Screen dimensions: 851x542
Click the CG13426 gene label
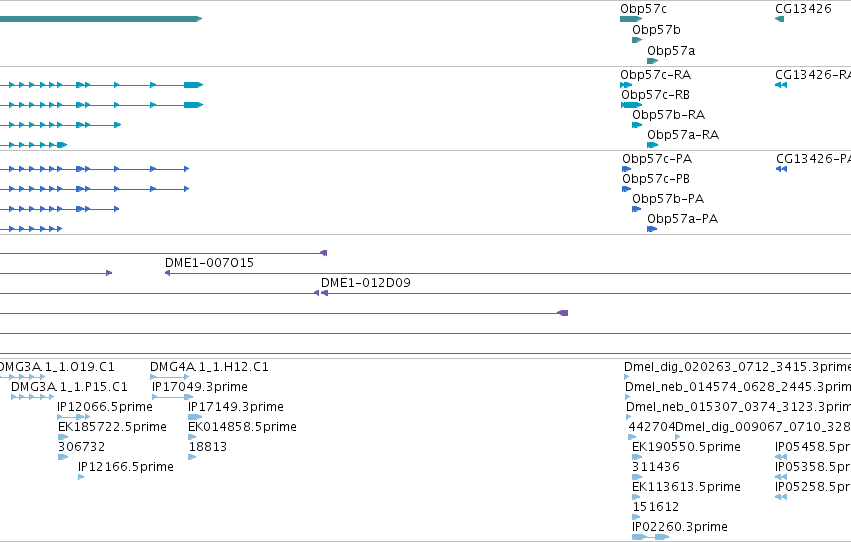coord(803,9)
